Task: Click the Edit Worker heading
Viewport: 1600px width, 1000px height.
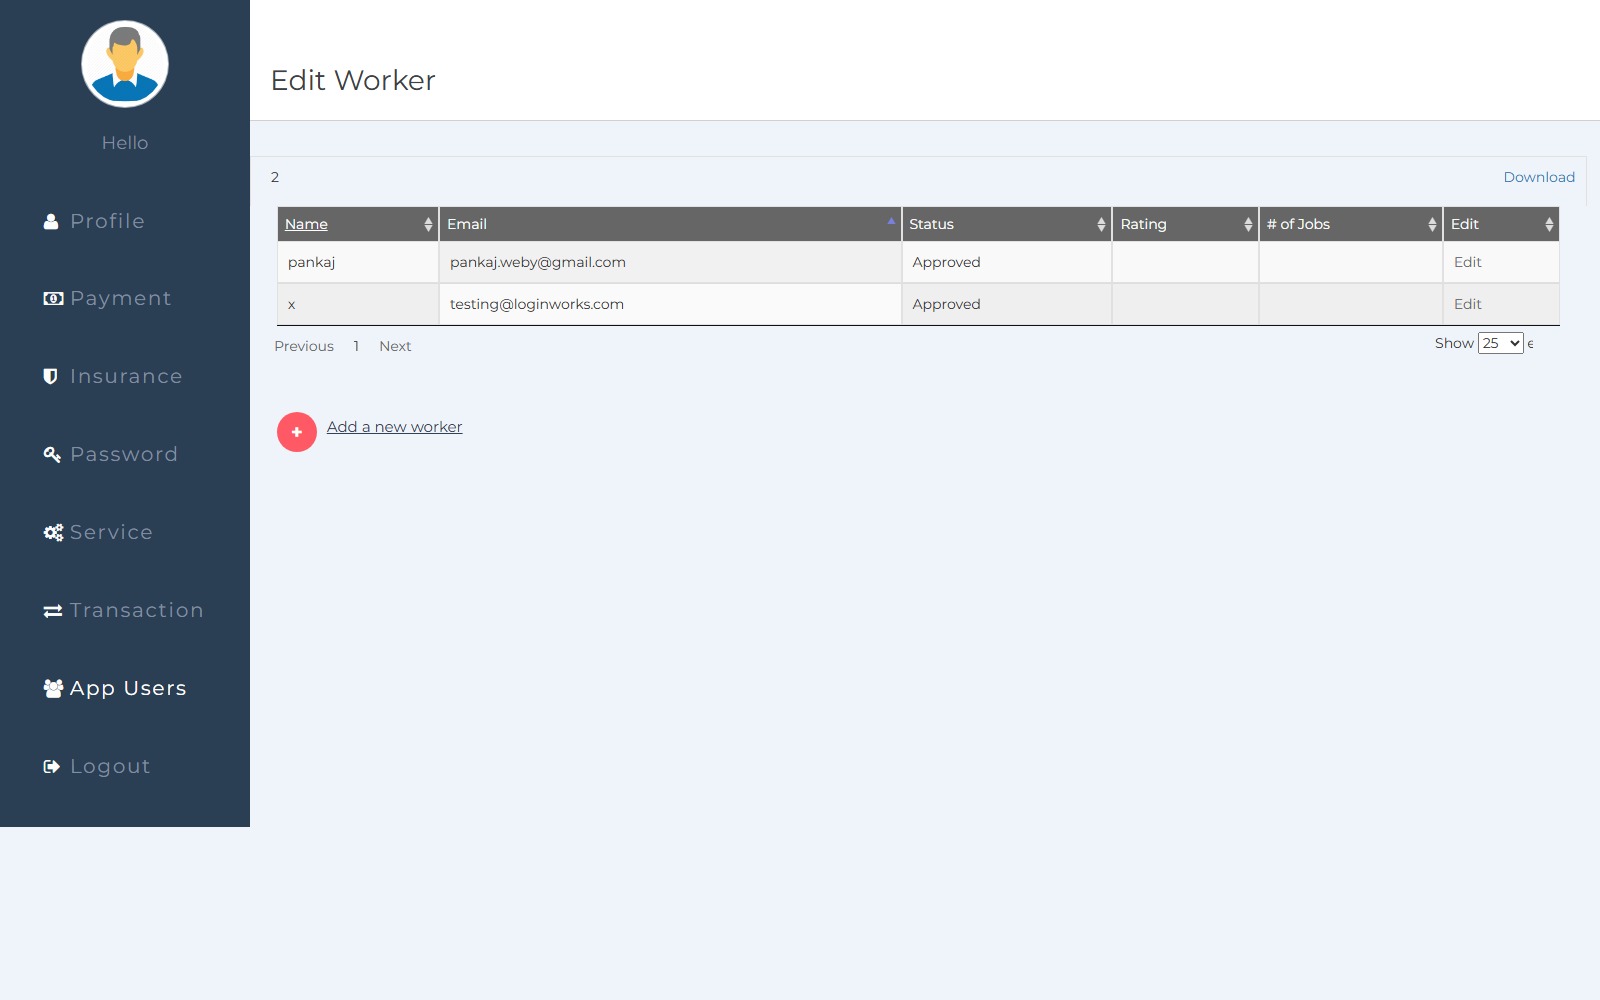Action: pos(353,80)
